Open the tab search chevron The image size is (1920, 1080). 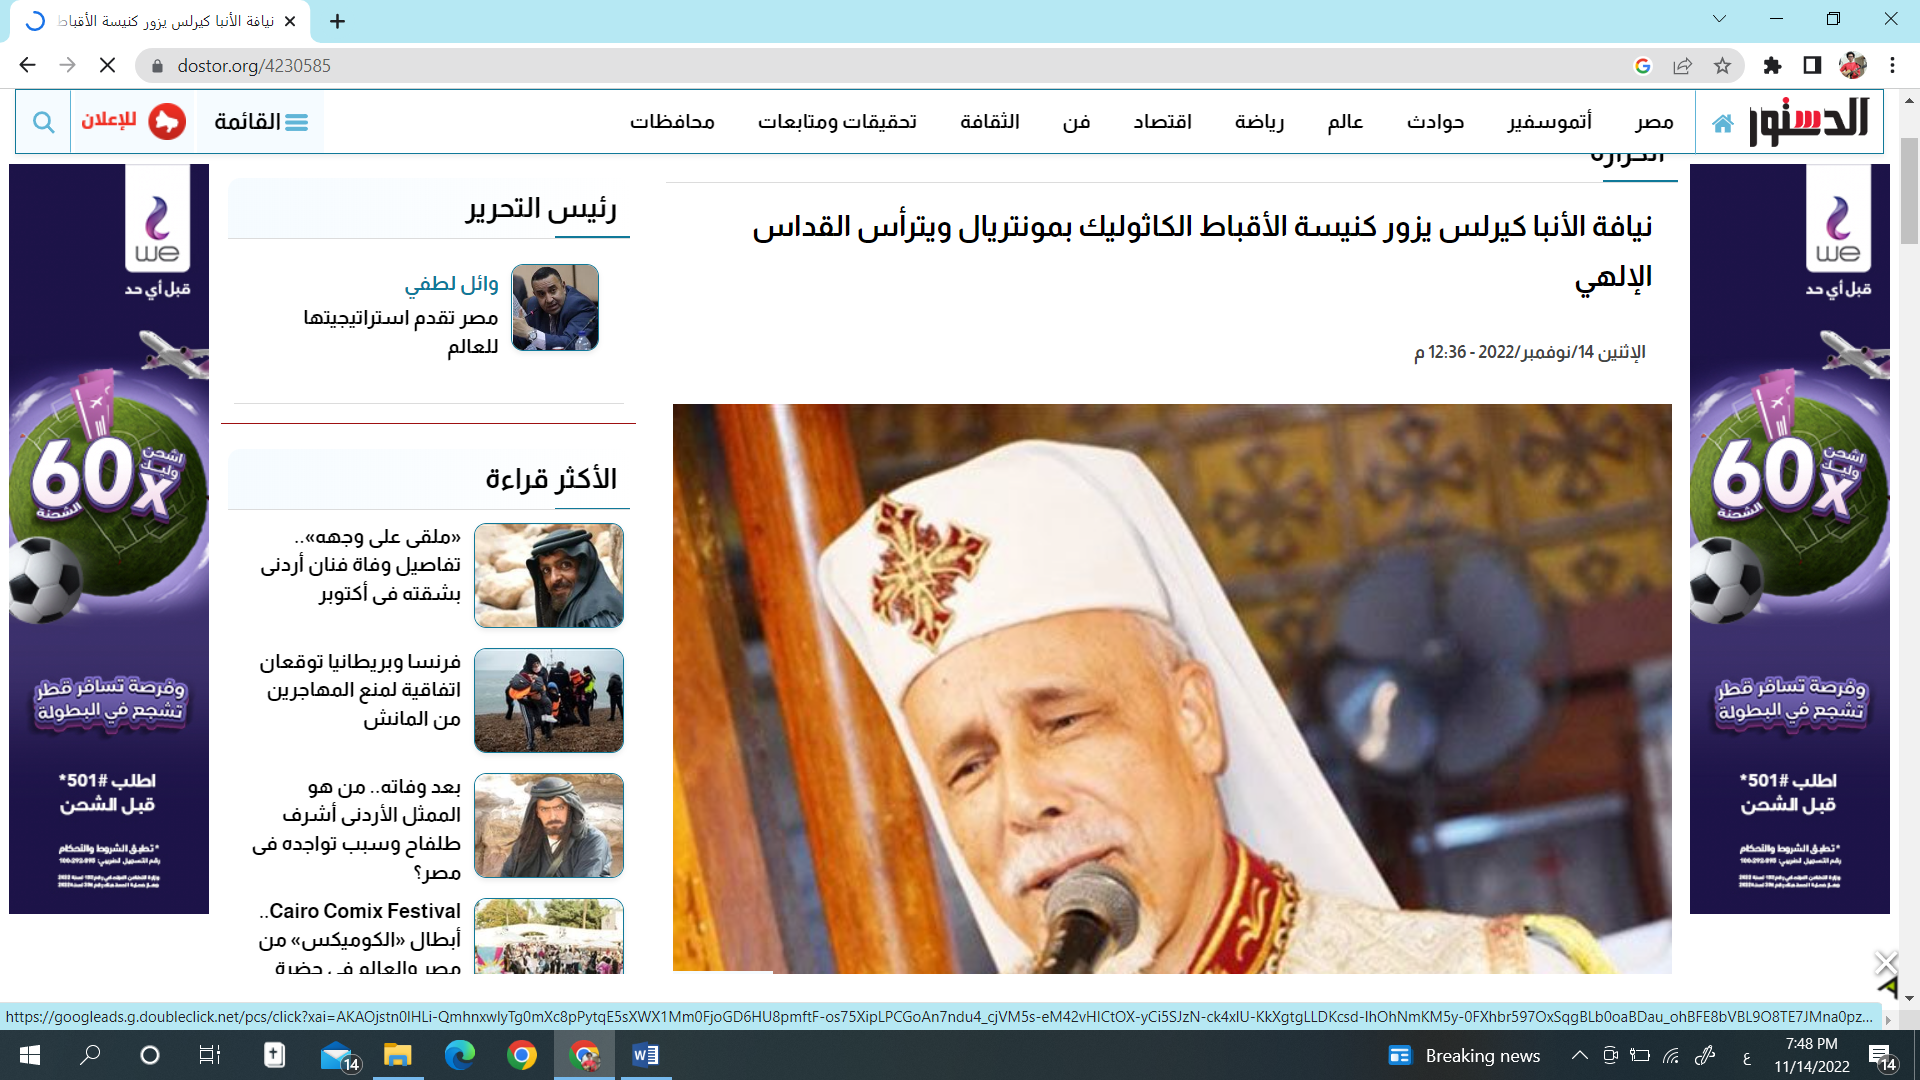point(1719,19)
